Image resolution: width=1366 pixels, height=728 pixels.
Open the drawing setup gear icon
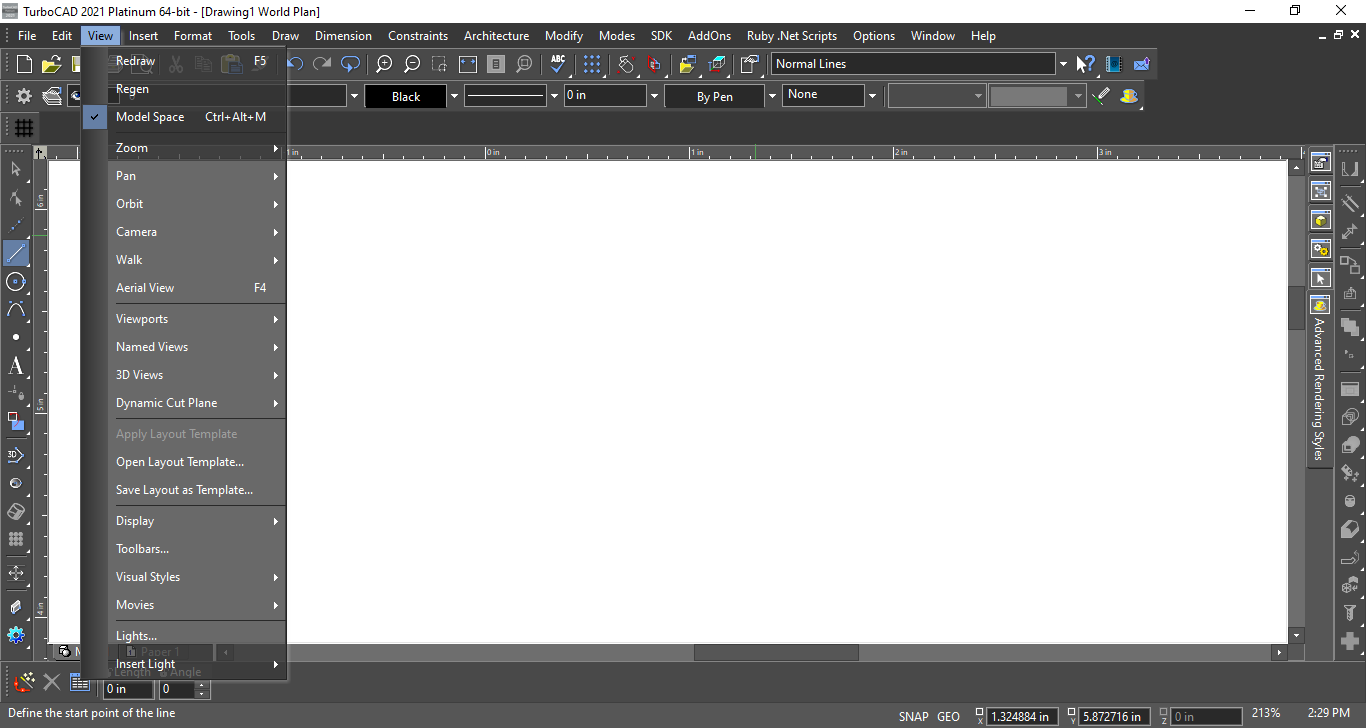[x=23, y=96]
